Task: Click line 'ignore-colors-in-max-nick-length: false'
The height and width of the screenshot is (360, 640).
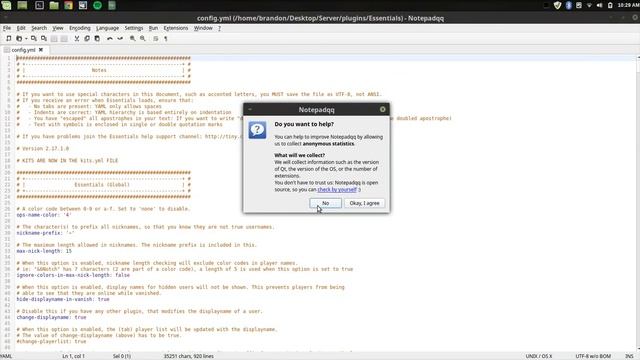Action: click(73, 275)
